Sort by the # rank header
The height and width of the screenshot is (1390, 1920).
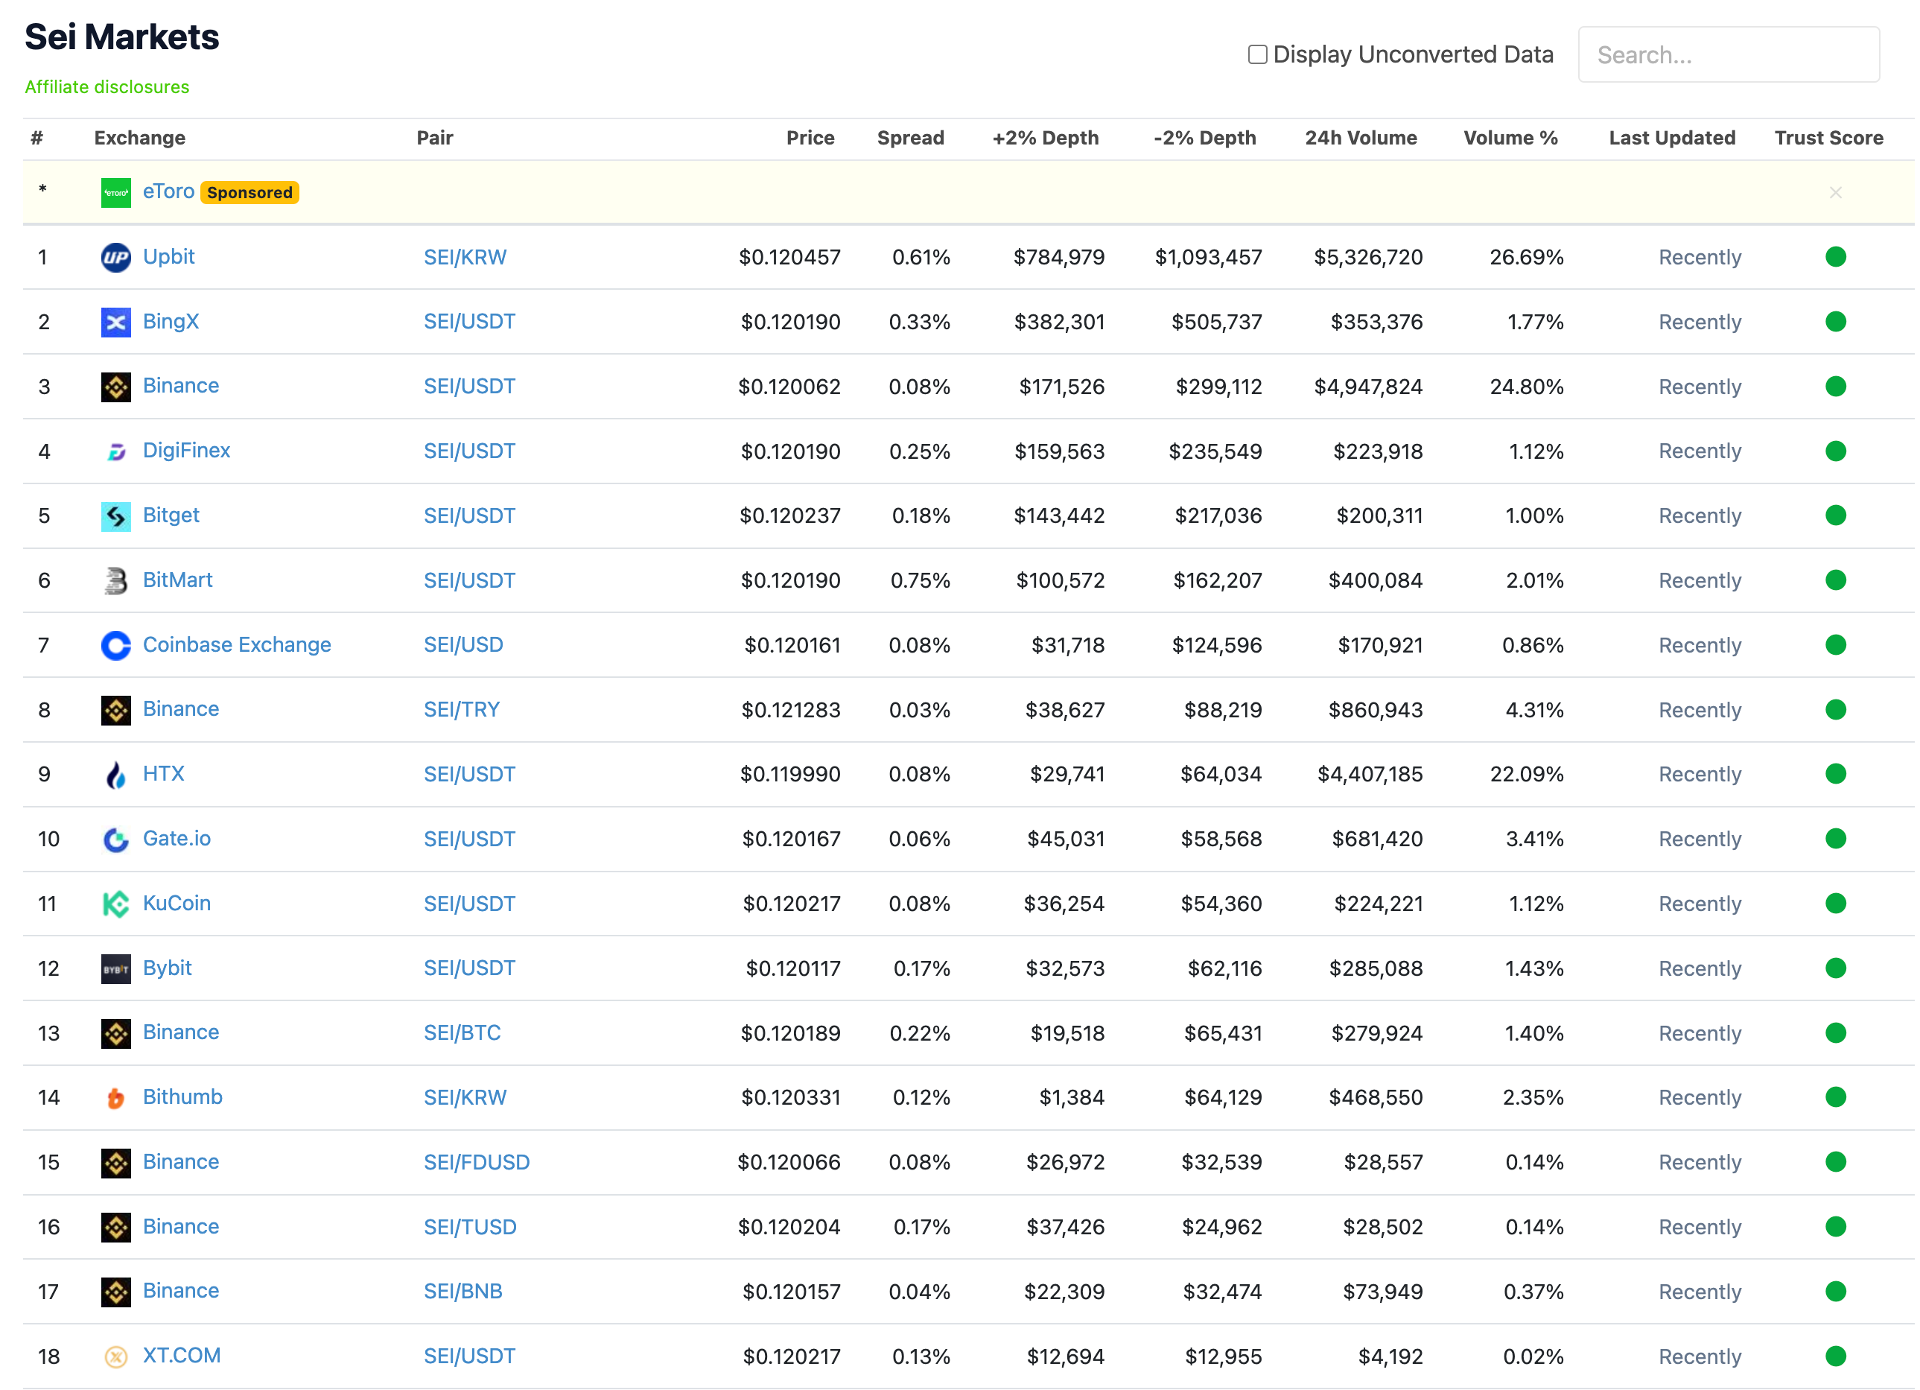click(x=37, y=138)
